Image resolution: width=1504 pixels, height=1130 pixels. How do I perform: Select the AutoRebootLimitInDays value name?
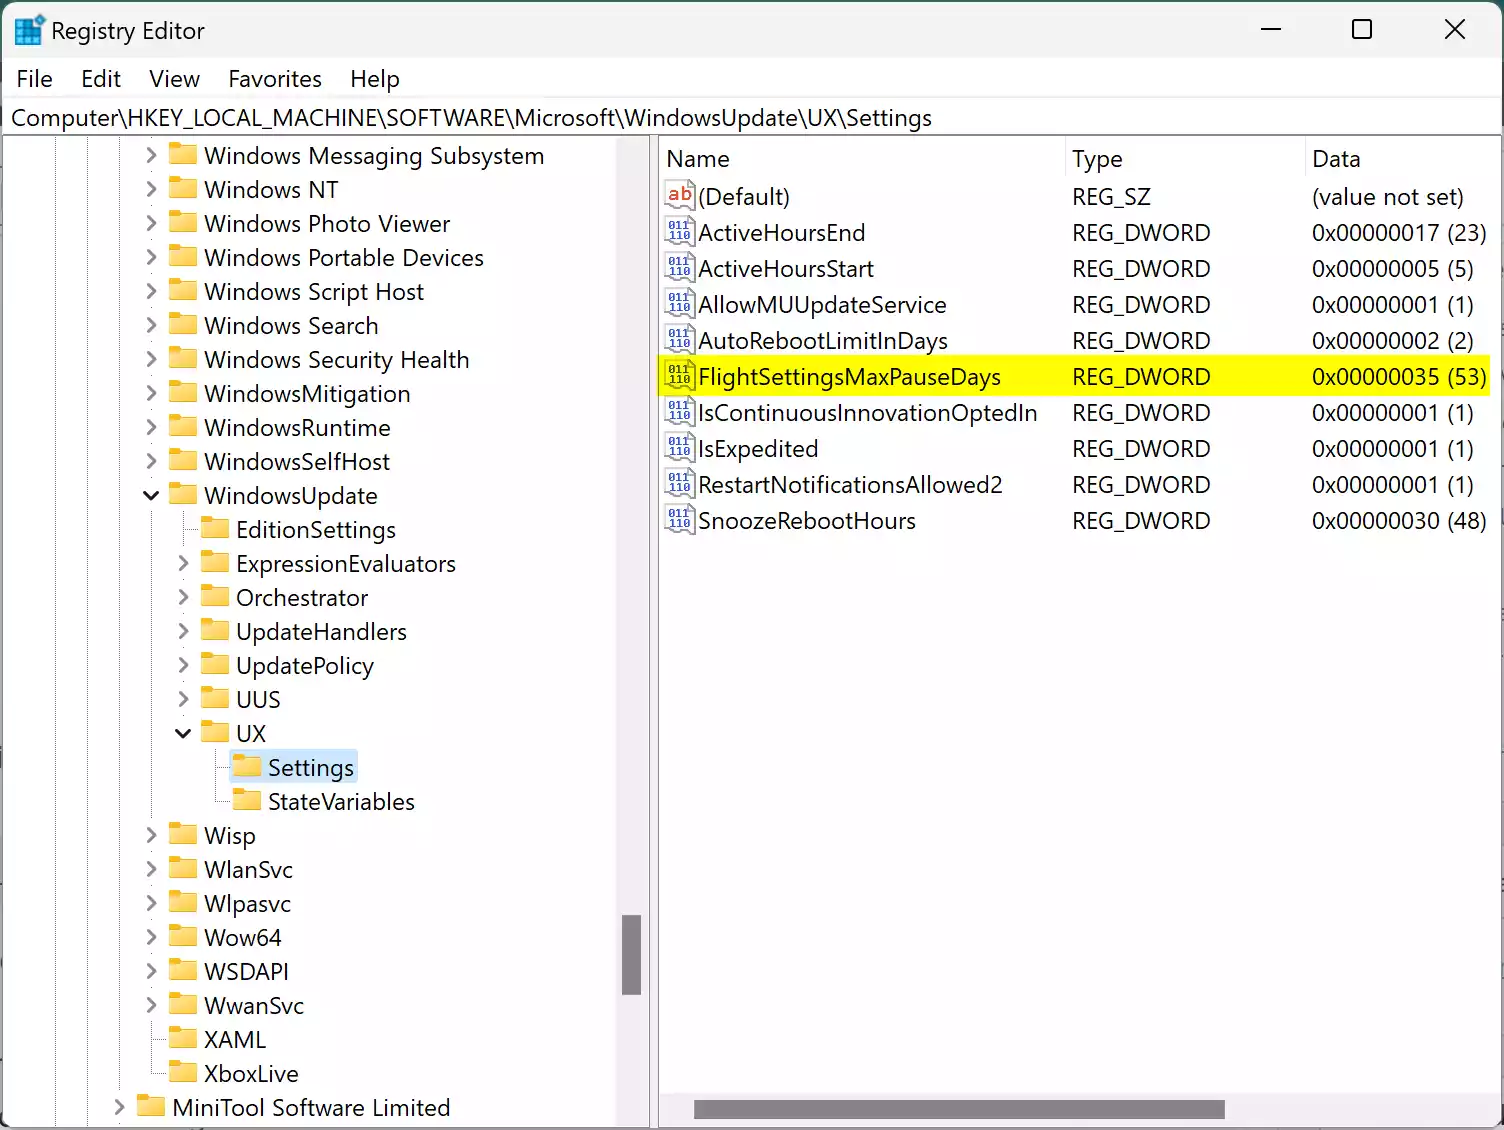(x=823, y=341)
